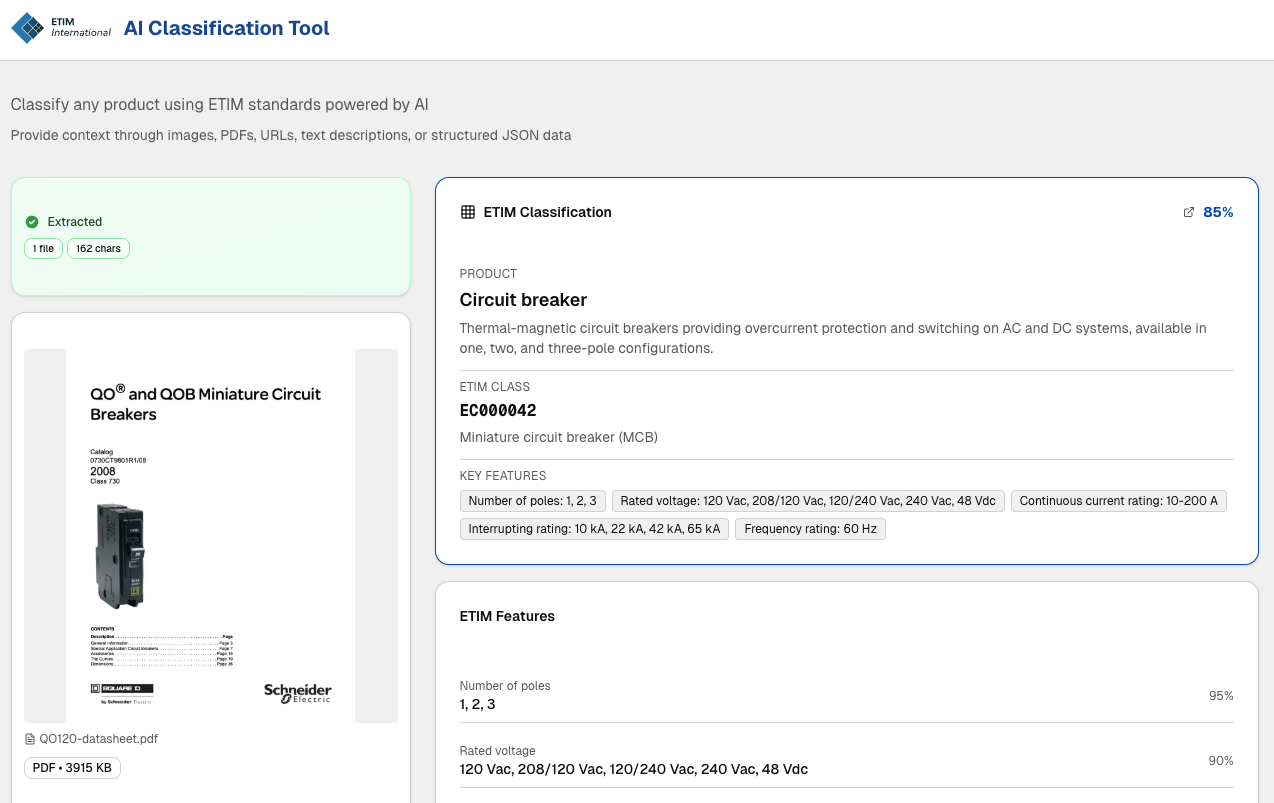Click the green Extracted checkmark icon
1274x803 pixels.
click(32, 222)
